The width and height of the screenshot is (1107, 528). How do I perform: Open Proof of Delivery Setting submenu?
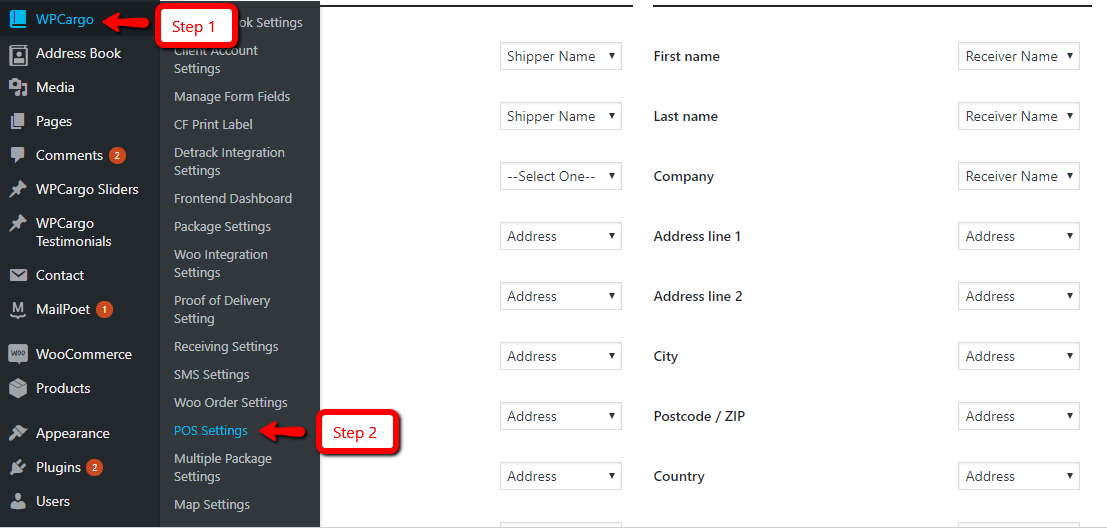click(x=222, y=309)
